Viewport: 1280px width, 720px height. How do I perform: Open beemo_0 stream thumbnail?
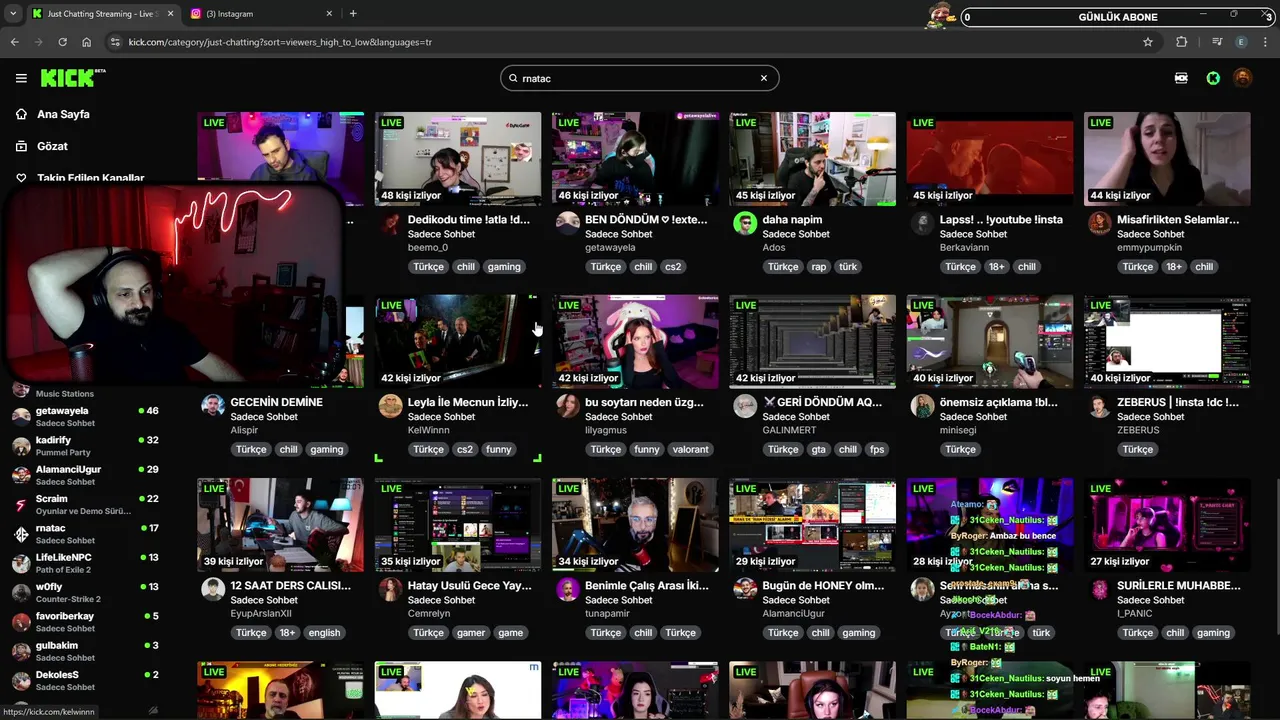pos(458,159)
